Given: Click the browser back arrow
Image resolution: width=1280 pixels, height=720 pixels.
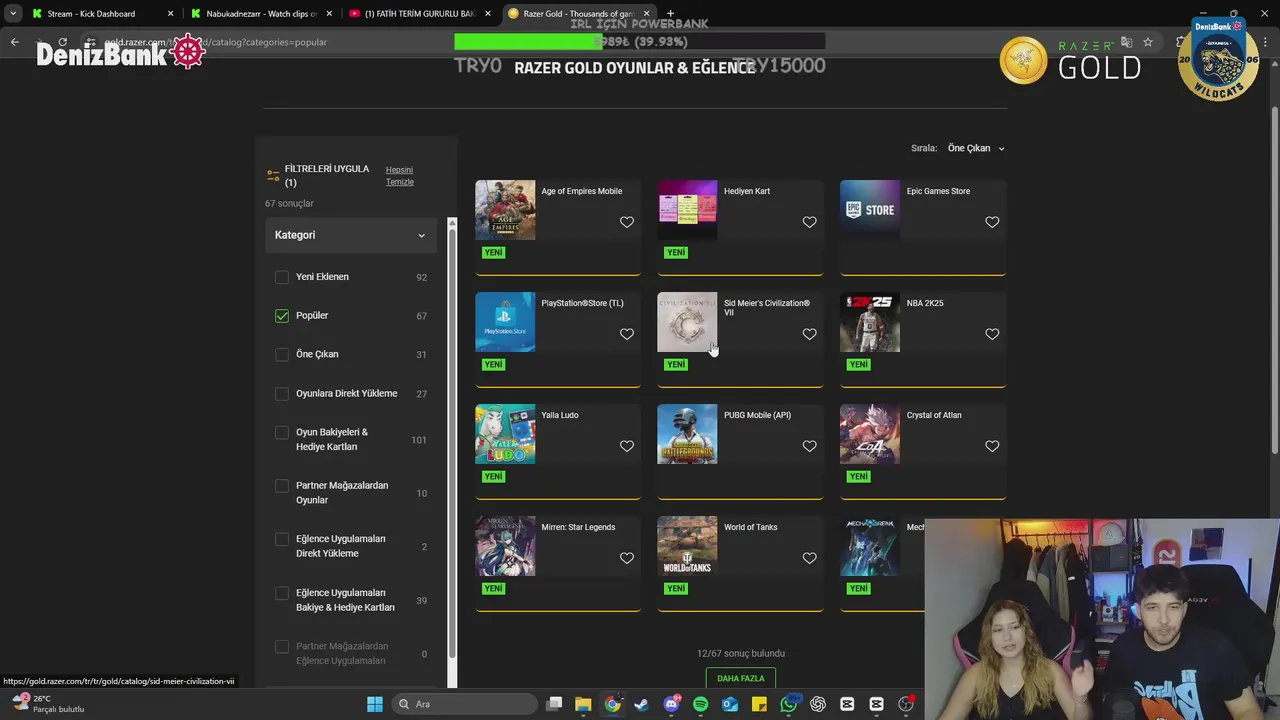Looking at the screenshot, I should pos(14,42).
